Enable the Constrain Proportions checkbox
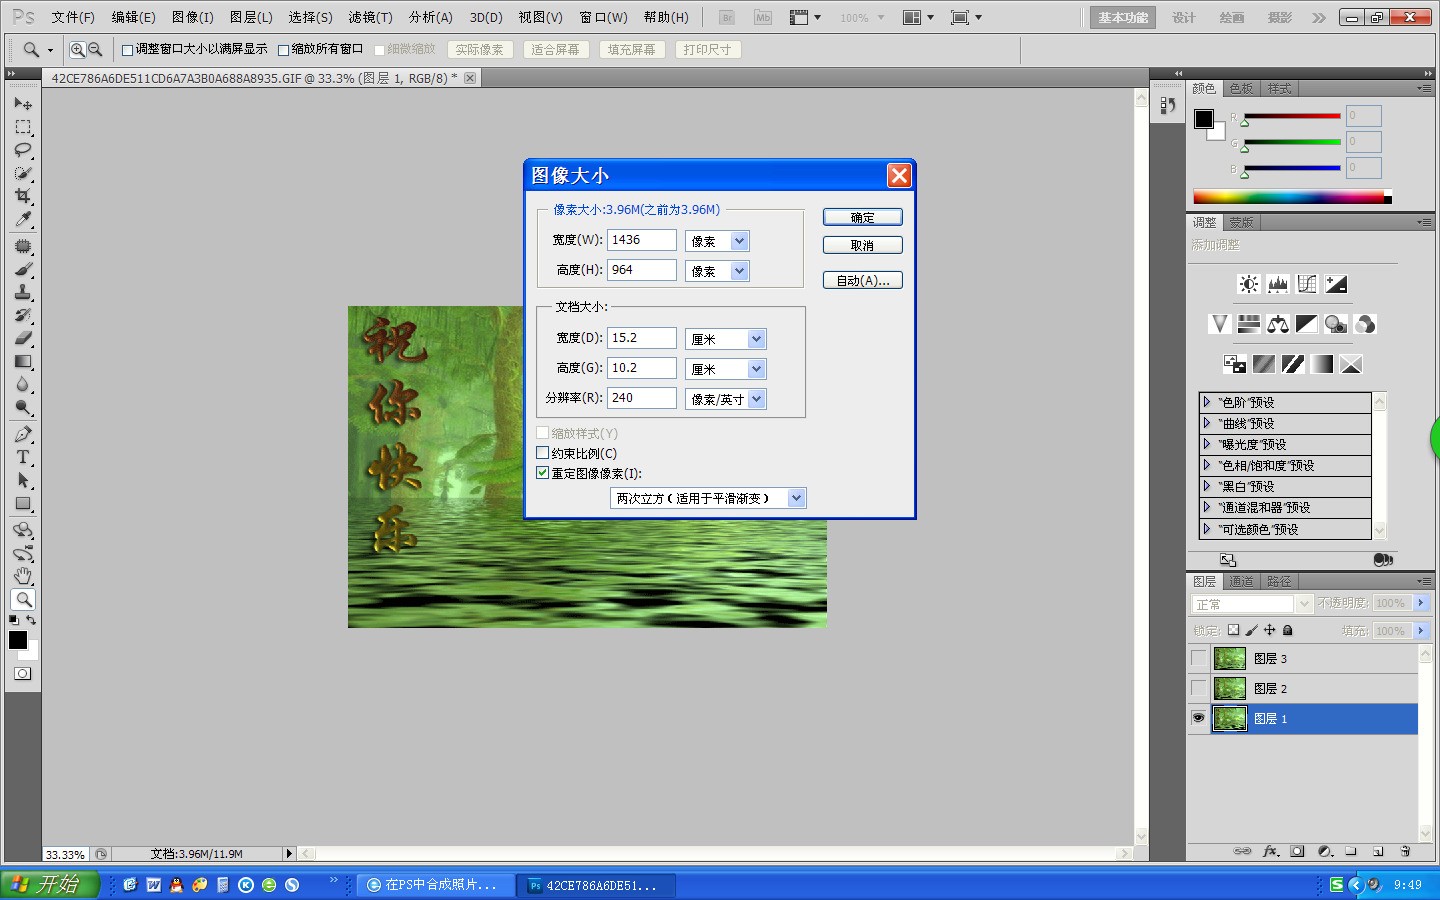Image resolution: width=1440 pixels, height=900 pixels. pyautogui.click(x=543, y=453)
